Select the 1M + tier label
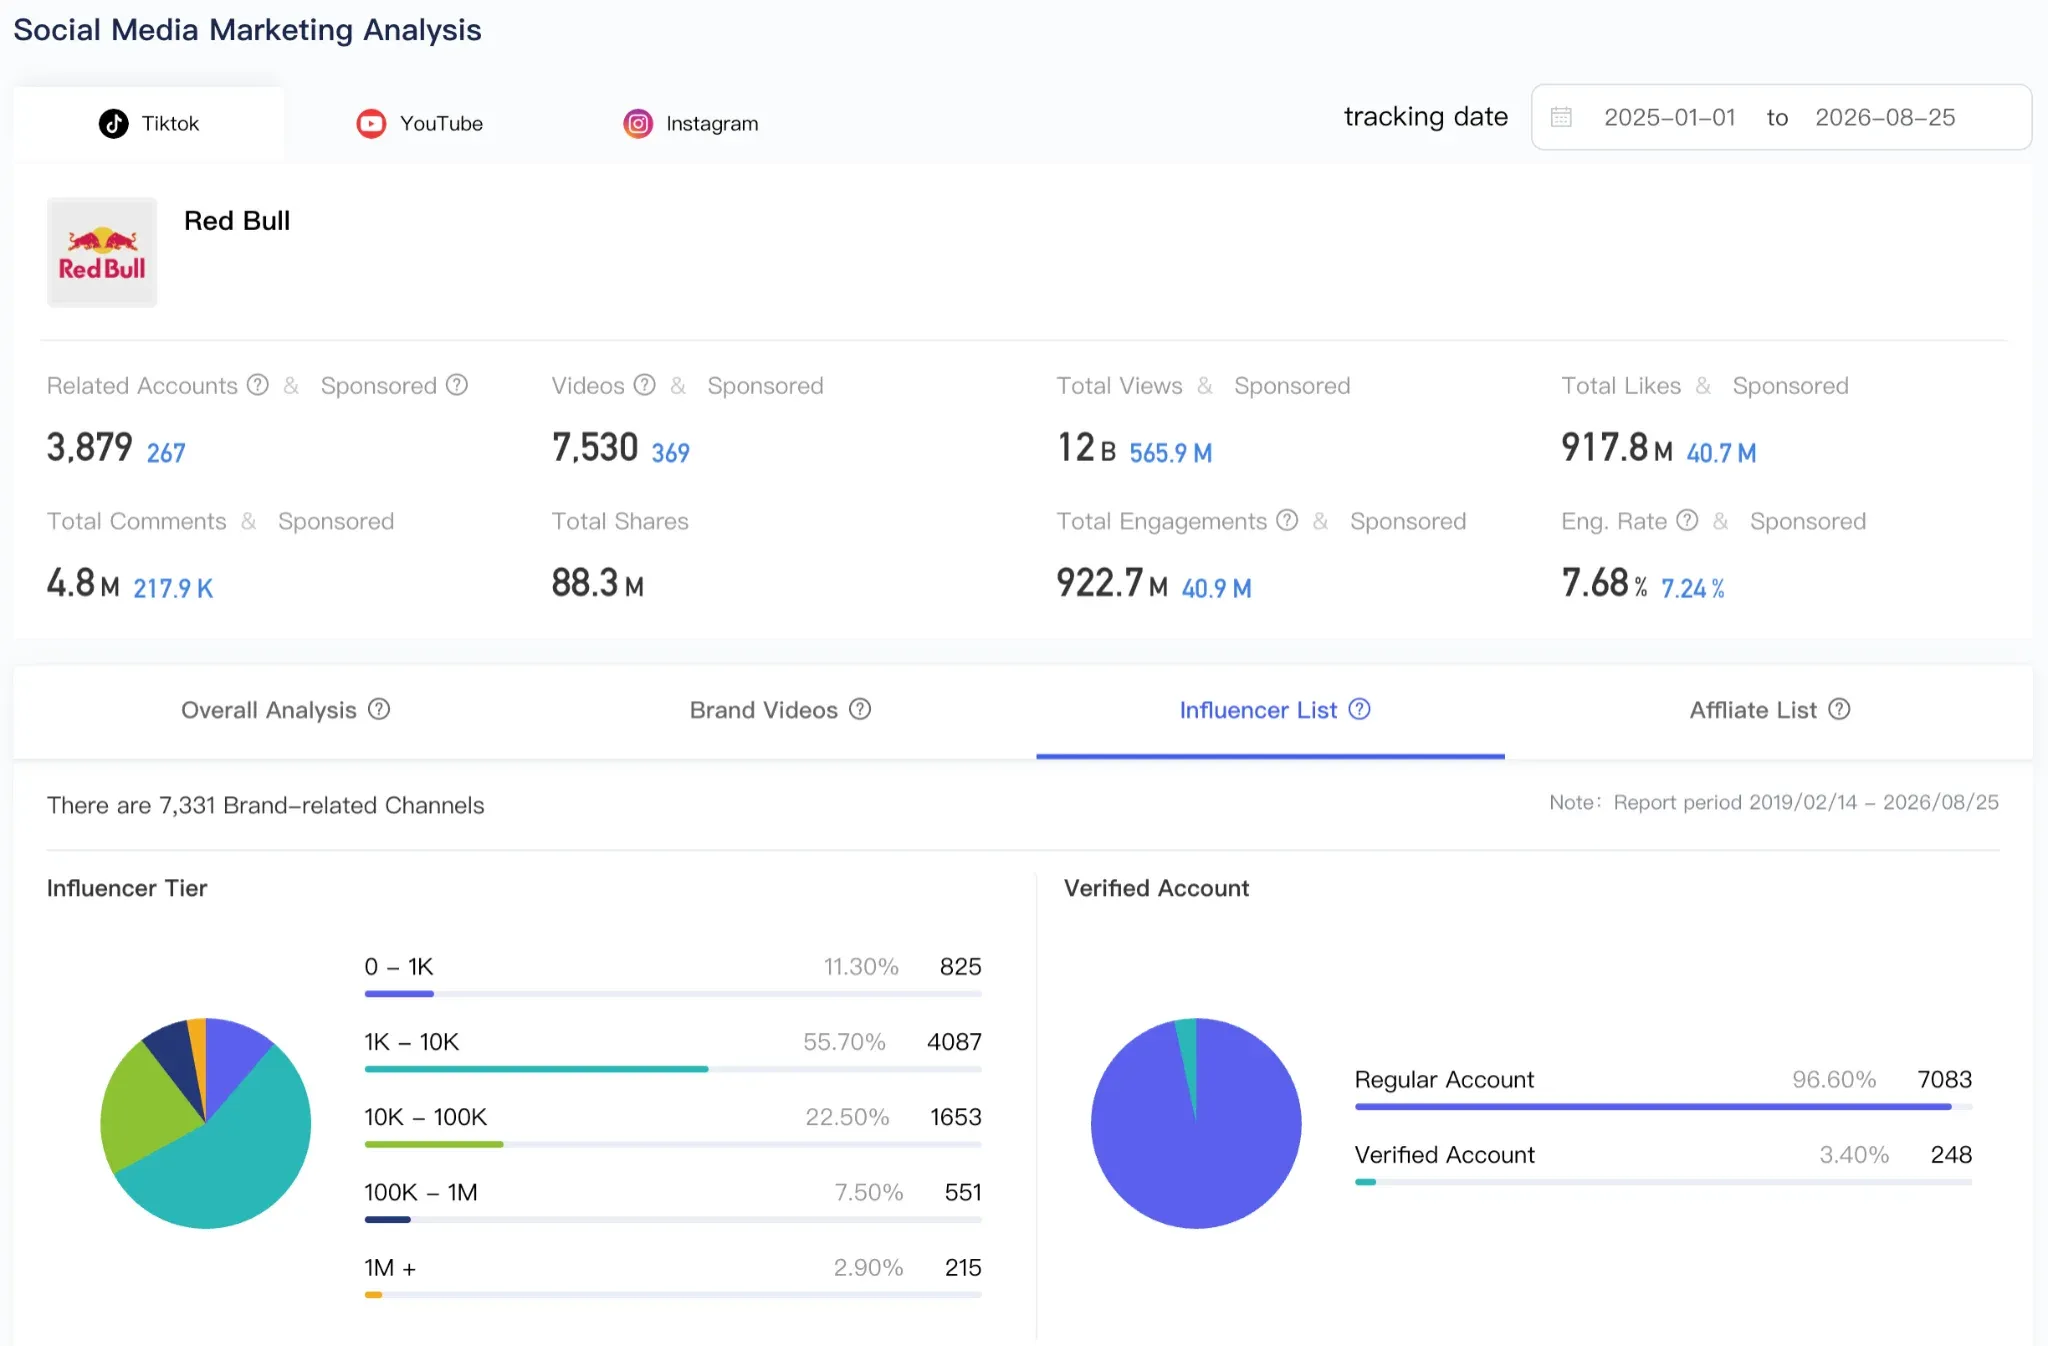This screenshot has height=1346, width=2048. click(x=390, y=1267)
